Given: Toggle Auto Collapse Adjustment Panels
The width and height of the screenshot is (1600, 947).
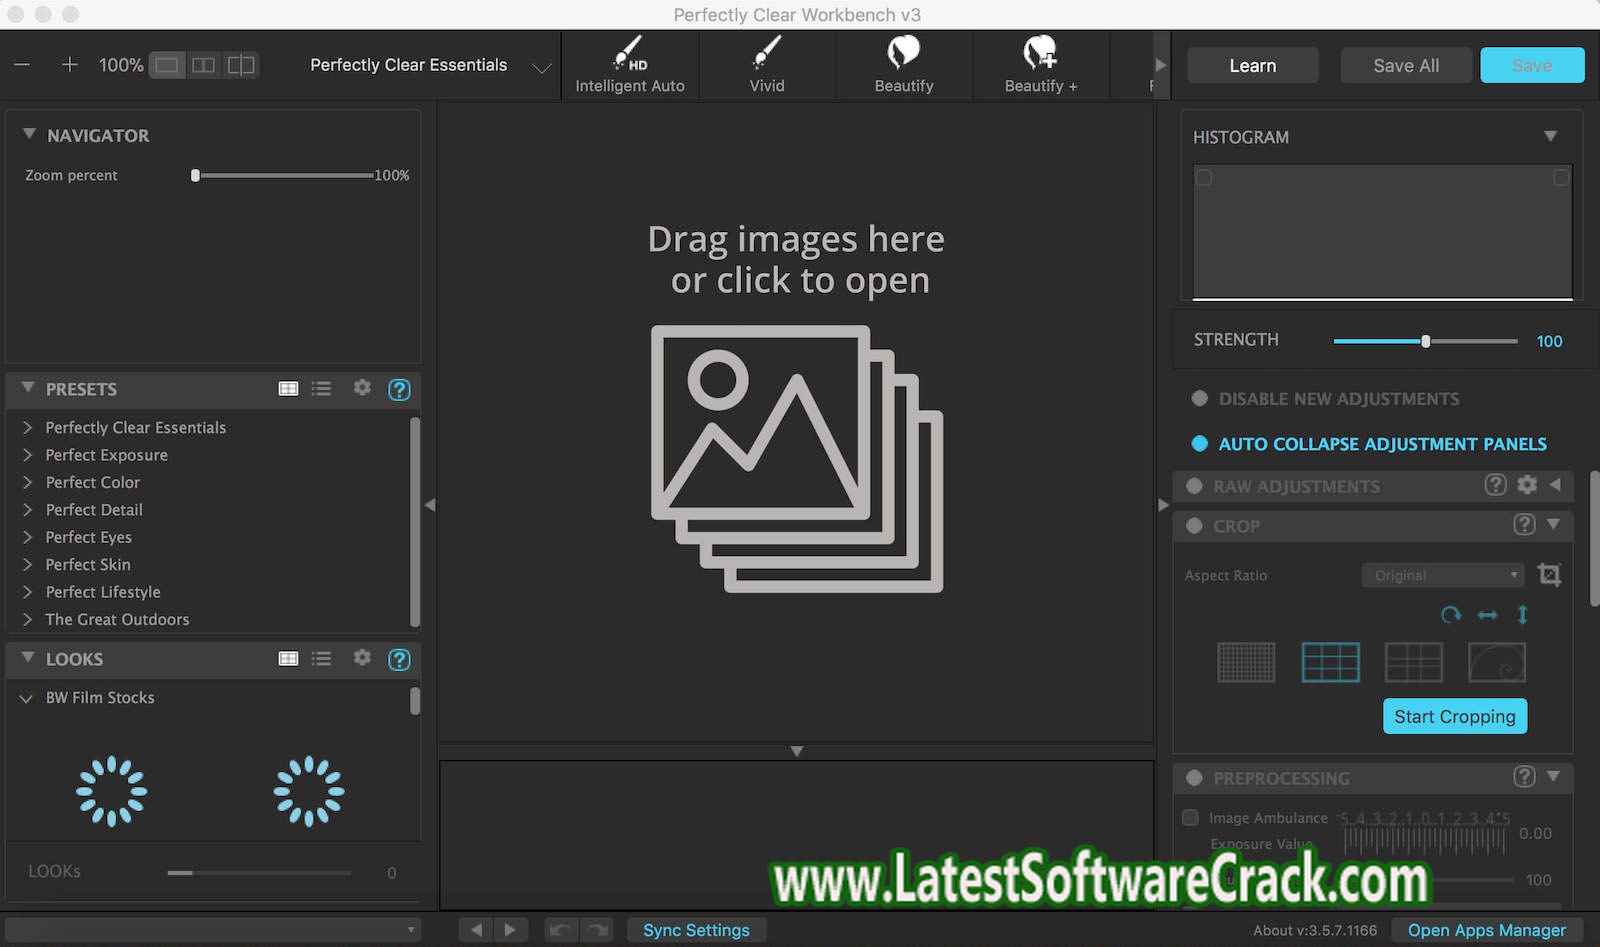Looking at the screenshot, I should tap(1200, 444).
